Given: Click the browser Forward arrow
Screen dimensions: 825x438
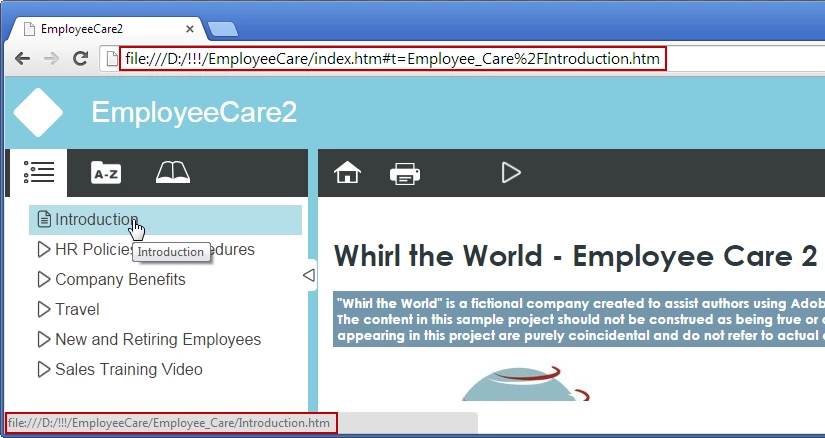Looking at the screenshot, I should tap(51, 58).
